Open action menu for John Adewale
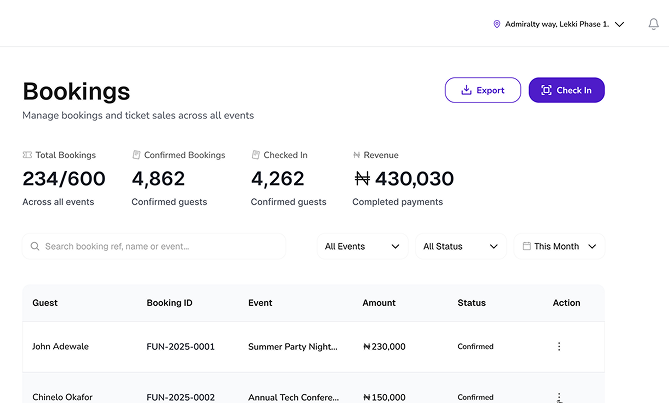669x403 pixels. 559,347
